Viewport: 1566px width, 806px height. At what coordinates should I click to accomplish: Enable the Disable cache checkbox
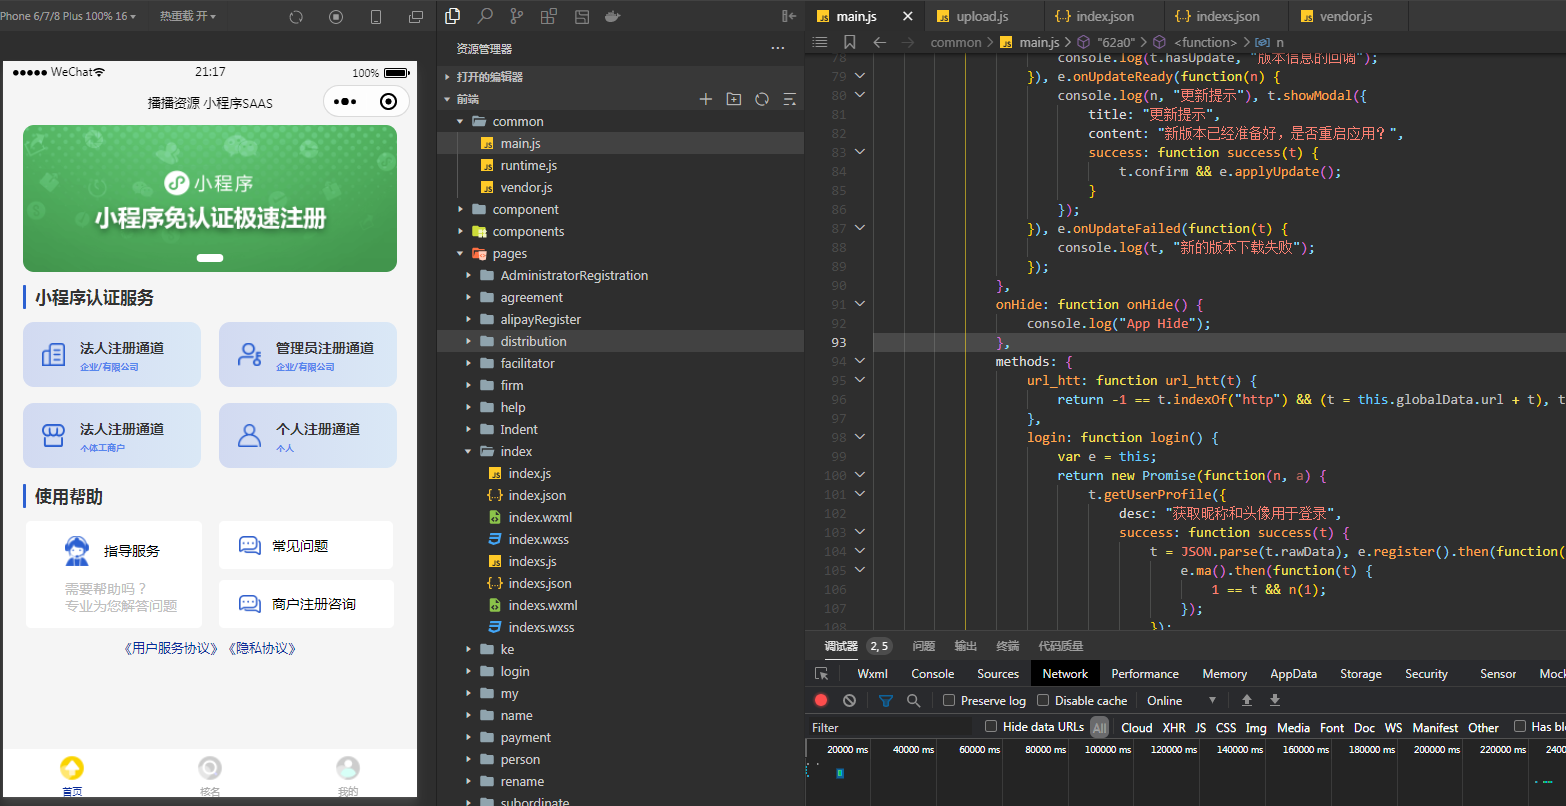1043,700
